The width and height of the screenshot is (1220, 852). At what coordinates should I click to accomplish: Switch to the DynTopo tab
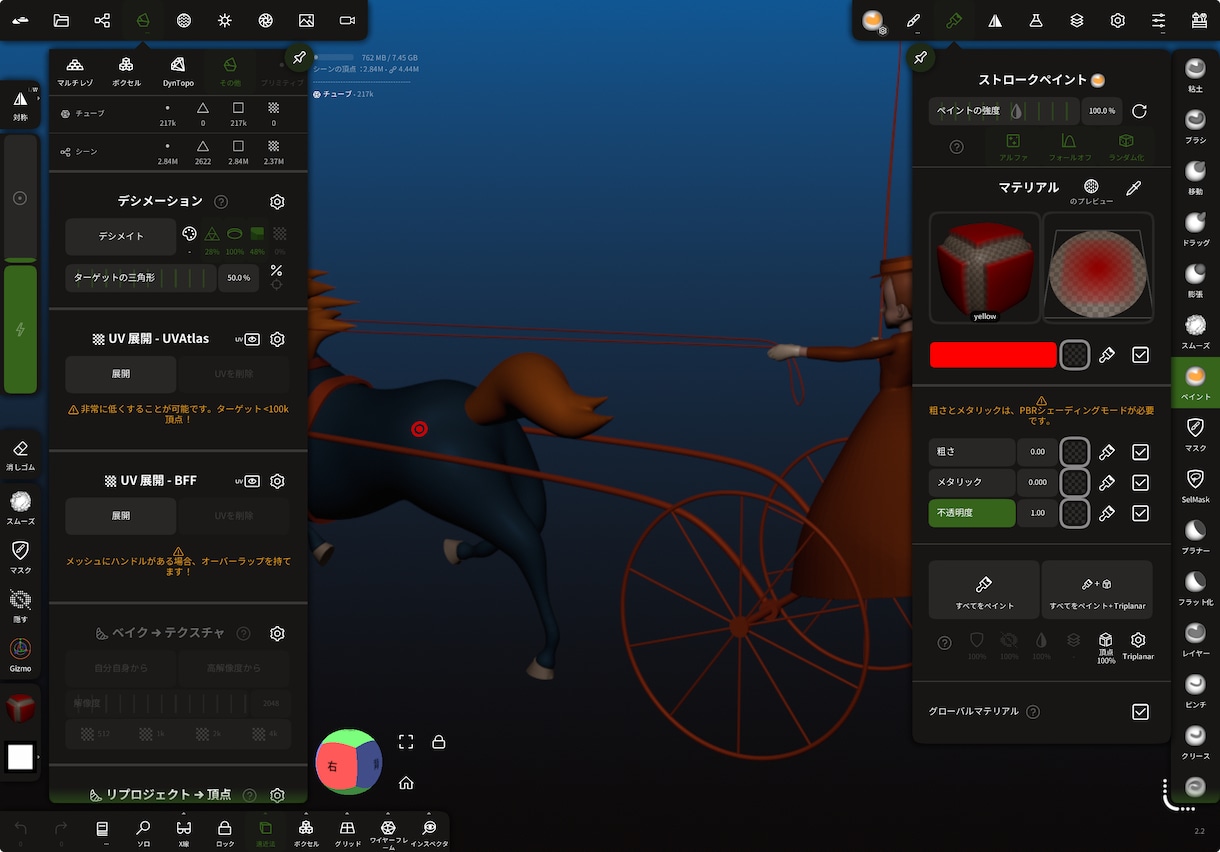(178, 71)
